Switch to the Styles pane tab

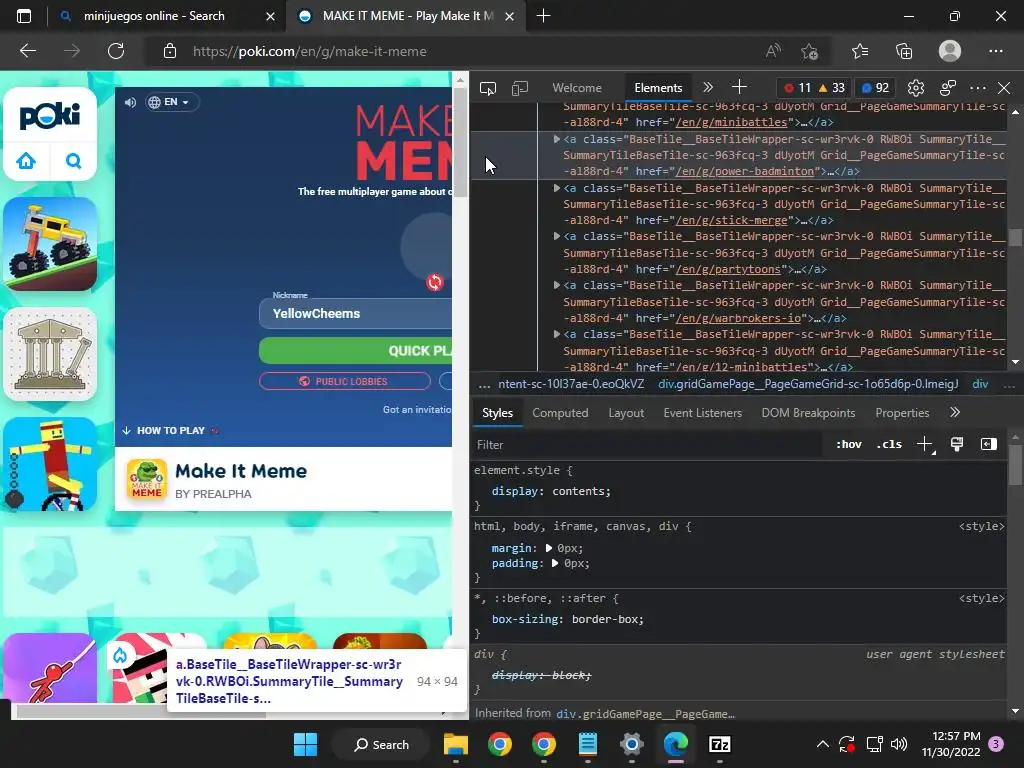(498, 413)
